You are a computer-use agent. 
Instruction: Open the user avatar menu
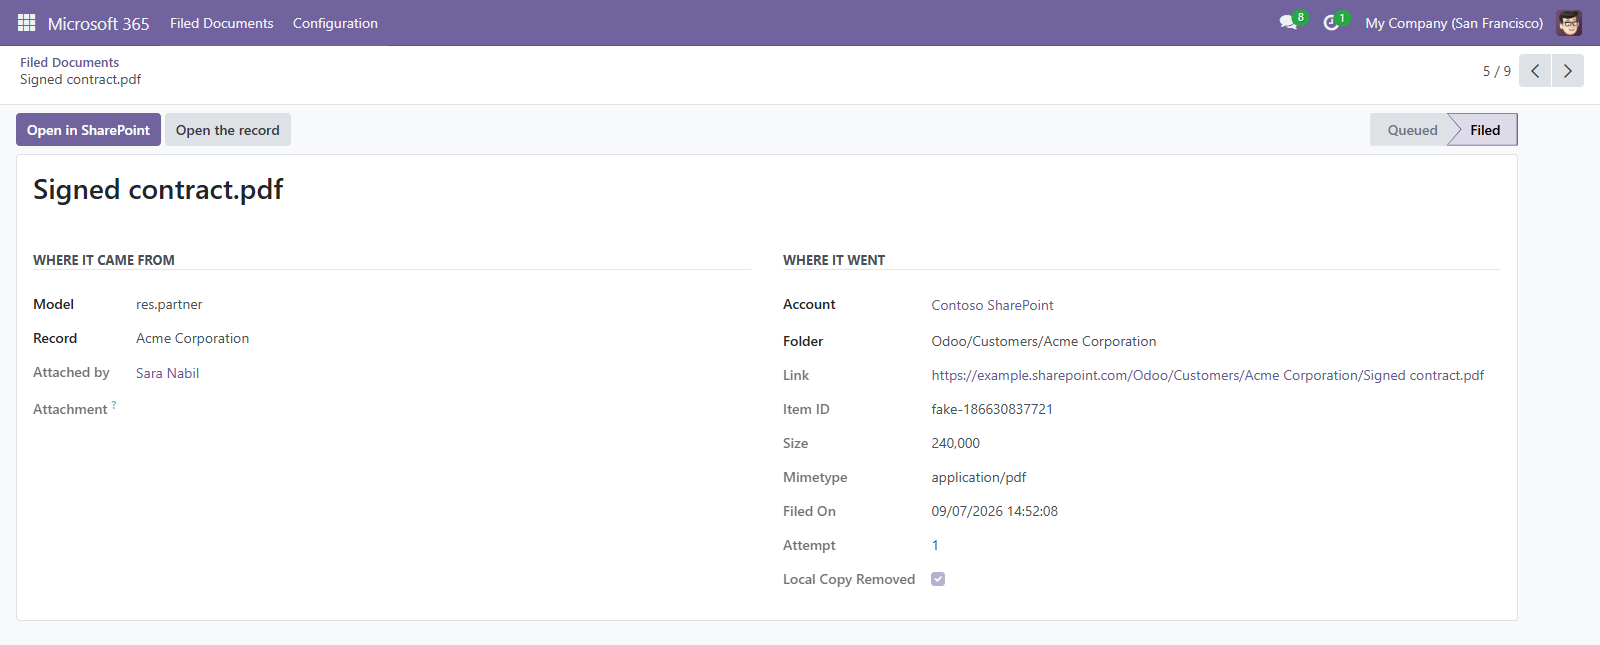click(x=1569, y=23)
